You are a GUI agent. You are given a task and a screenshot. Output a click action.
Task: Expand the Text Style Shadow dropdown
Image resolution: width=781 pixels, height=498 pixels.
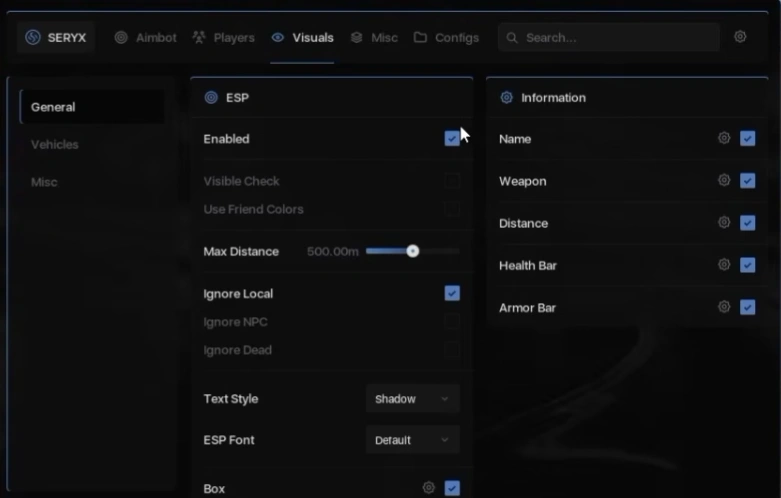[x=412, y=399]
